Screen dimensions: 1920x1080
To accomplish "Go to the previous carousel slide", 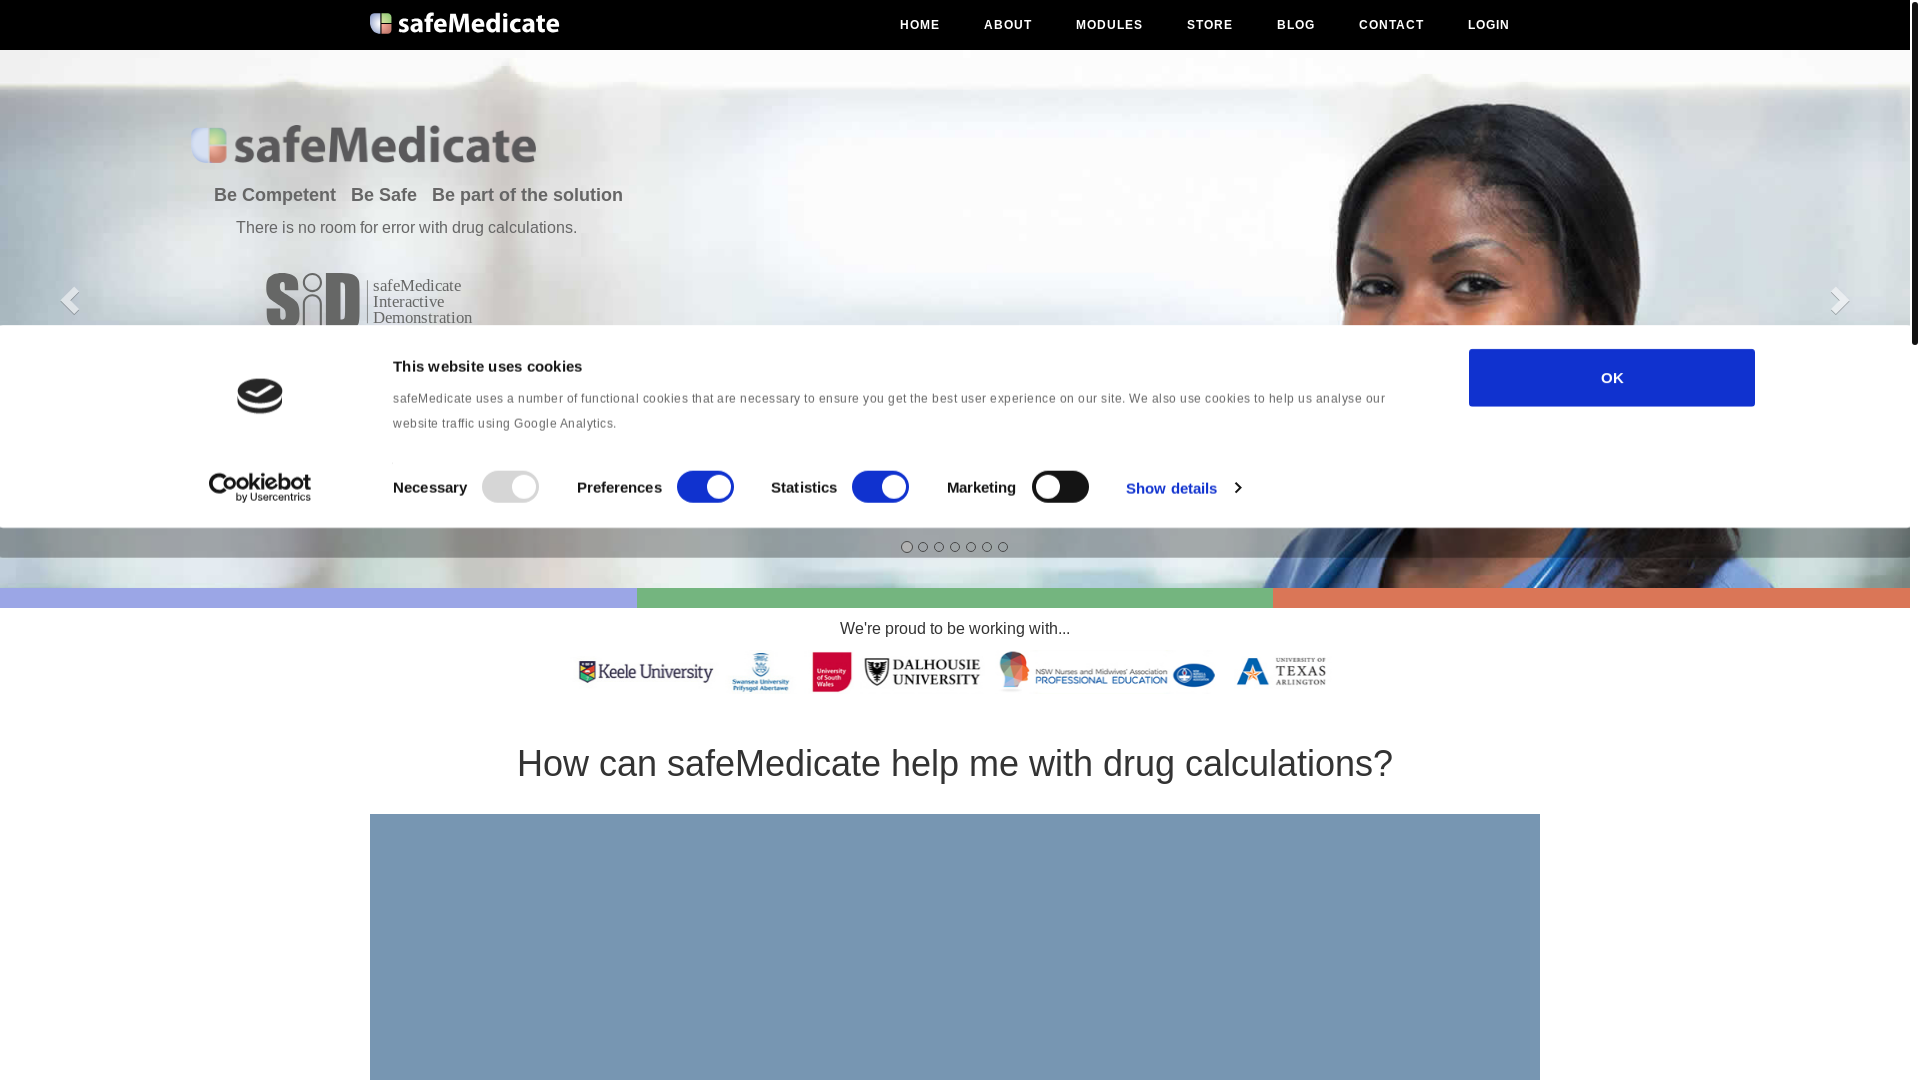I will [x=69, y=300].
